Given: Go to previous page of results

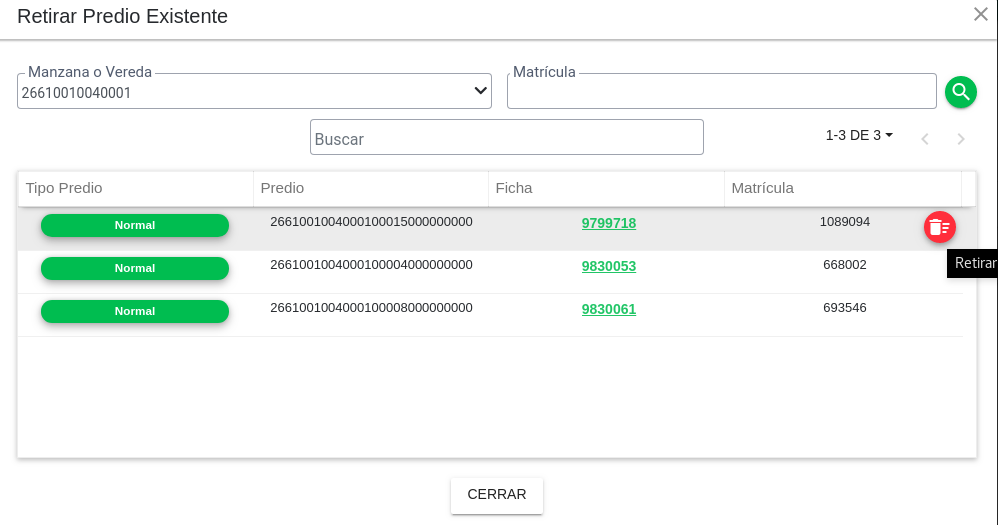Looking at the screenshot, I should tap(925, 139).
